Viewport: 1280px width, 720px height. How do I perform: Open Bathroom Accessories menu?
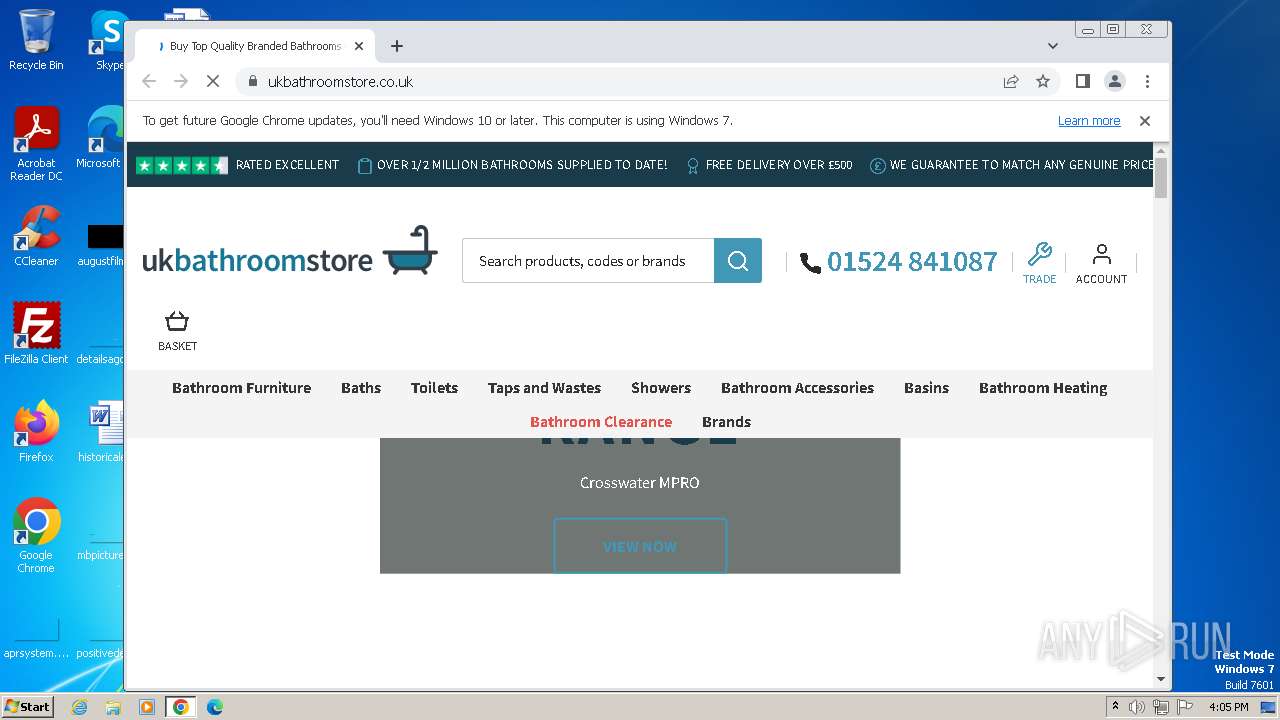pos(797,388)
